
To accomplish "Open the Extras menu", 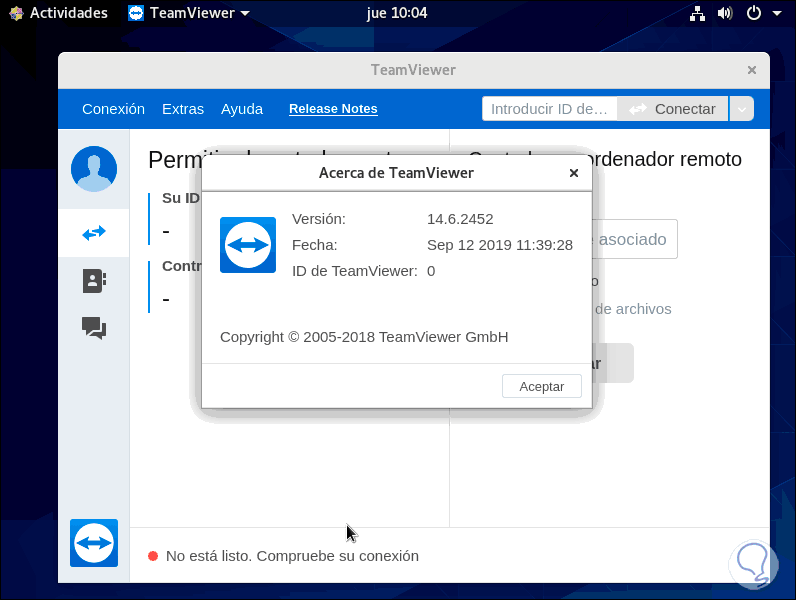I will (183, 109).
